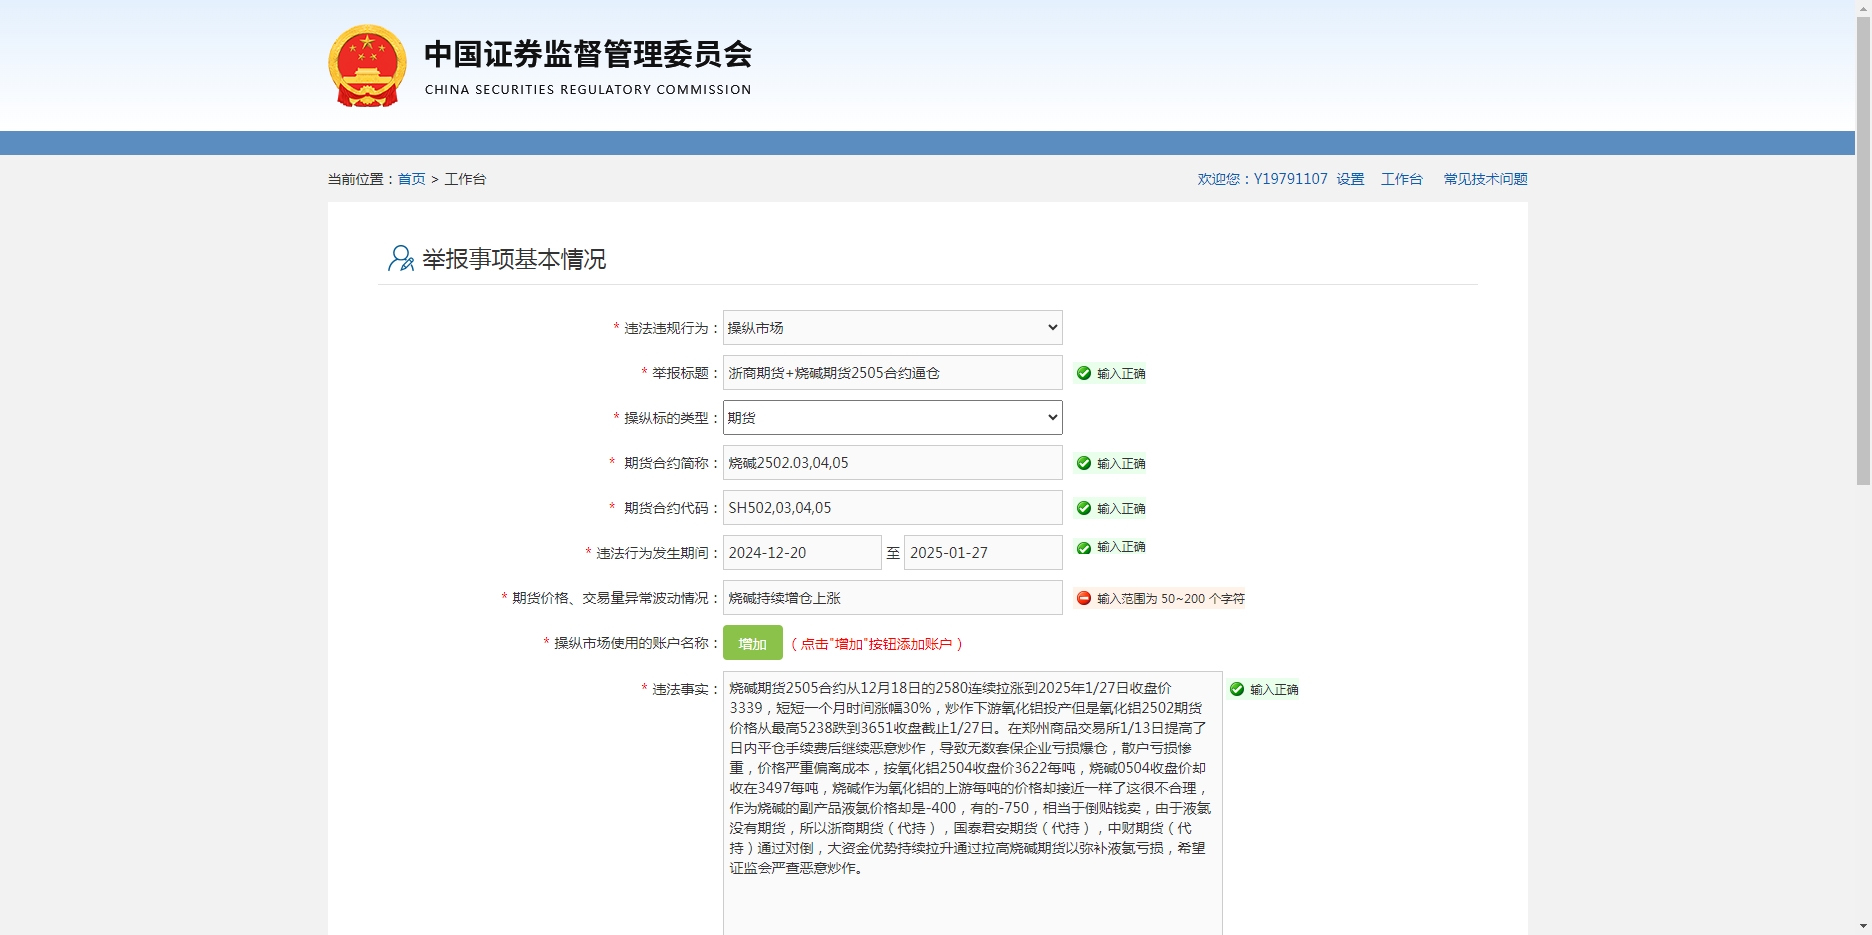Screen dimensions: 1872x935
Task: Open the 常见技术问题 link
Action: click(1485, 179)
